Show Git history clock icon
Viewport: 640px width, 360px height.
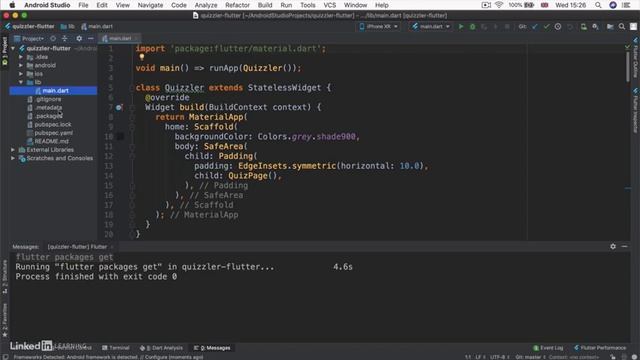558,27
